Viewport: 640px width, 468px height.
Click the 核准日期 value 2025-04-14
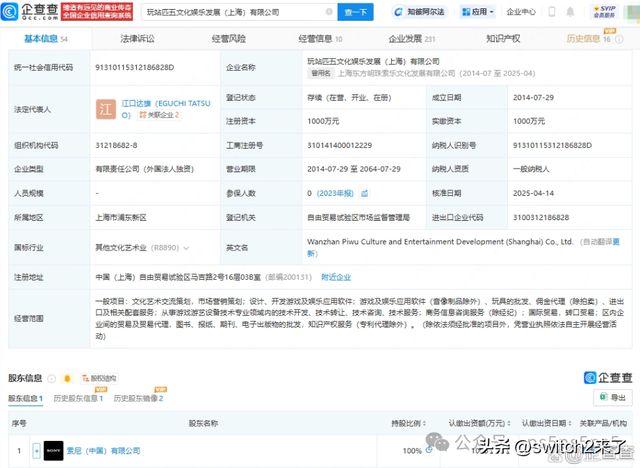(x=533, y=193)
